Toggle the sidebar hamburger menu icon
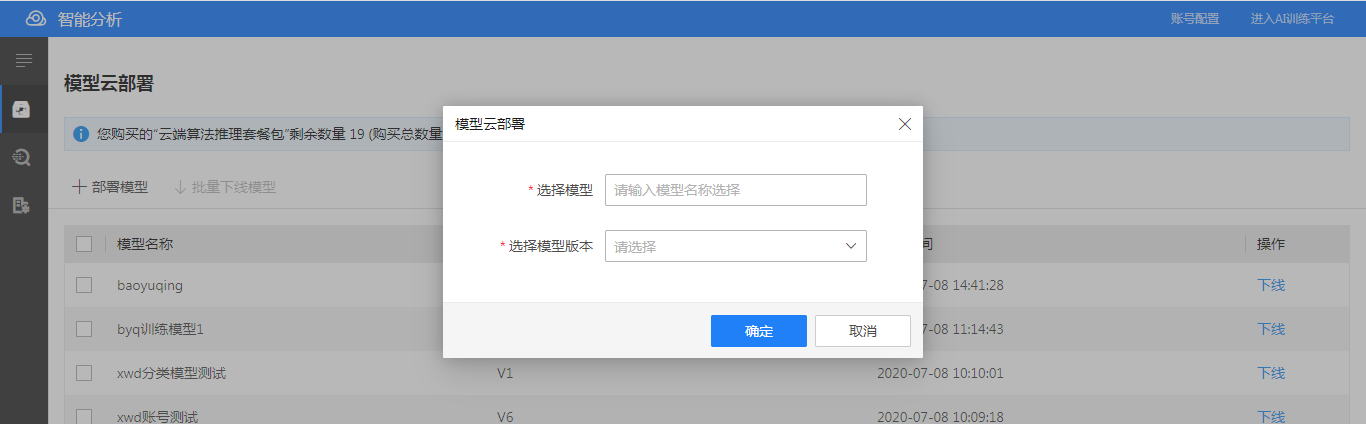Screen dimensions: 1366x424 [x=24, y=61]
